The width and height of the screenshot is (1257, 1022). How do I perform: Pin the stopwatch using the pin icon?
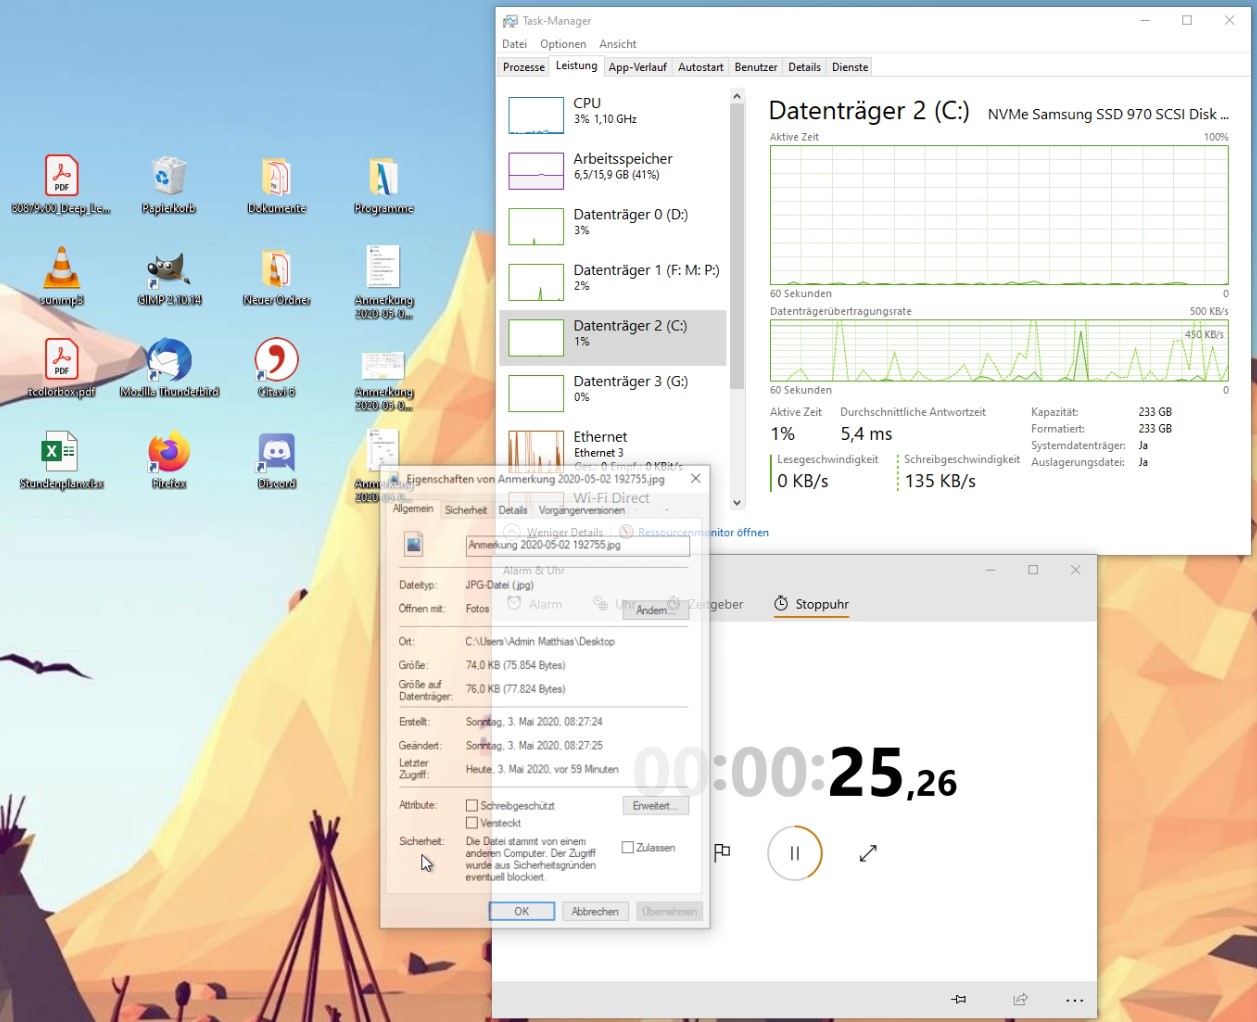point(959,999)
